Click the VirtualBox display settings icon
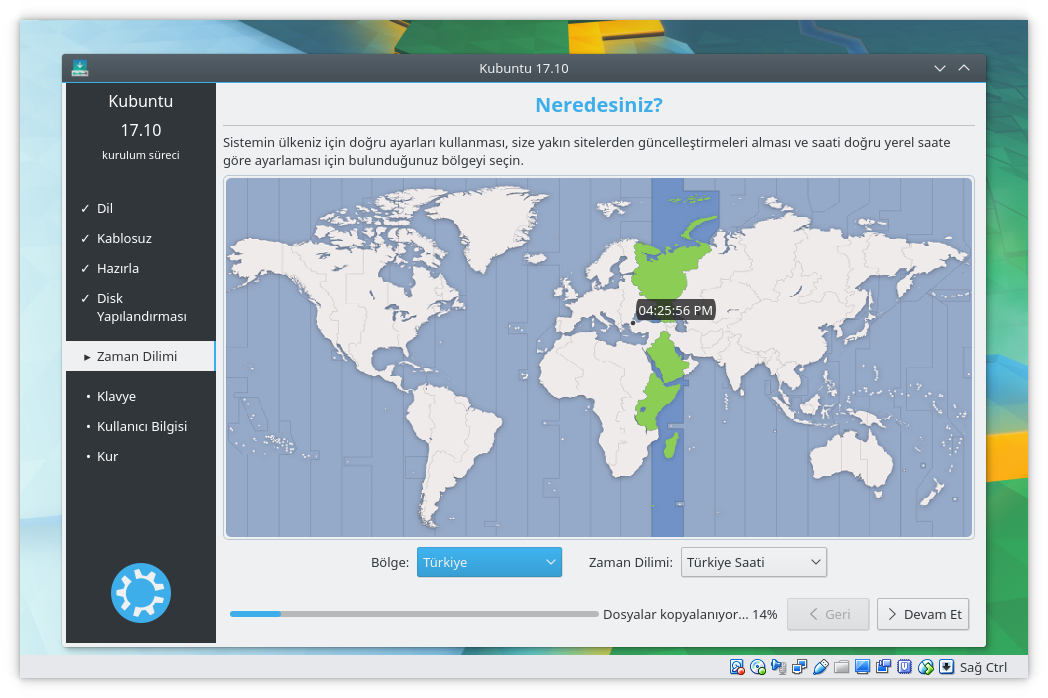This screenshot has width=1048, height=698. pos(862,667)
